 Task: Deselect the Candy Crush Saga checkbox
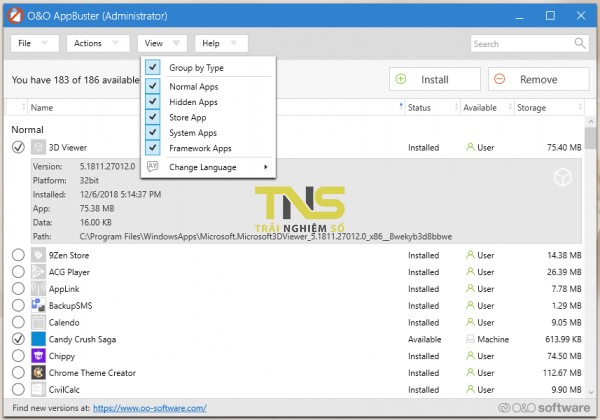(x=18, y=339)
